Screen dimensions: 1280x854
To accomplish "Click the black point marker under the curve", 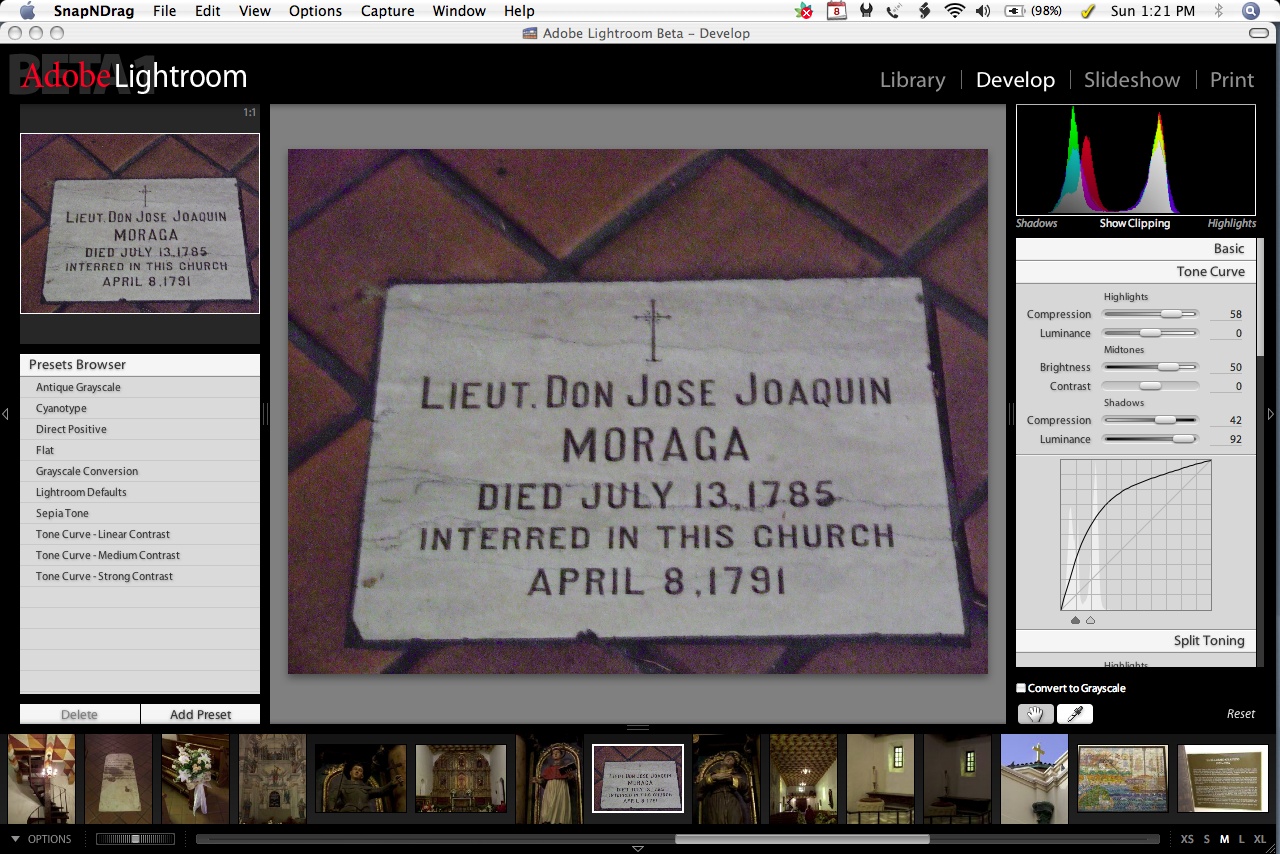I will coord(1076,620).
